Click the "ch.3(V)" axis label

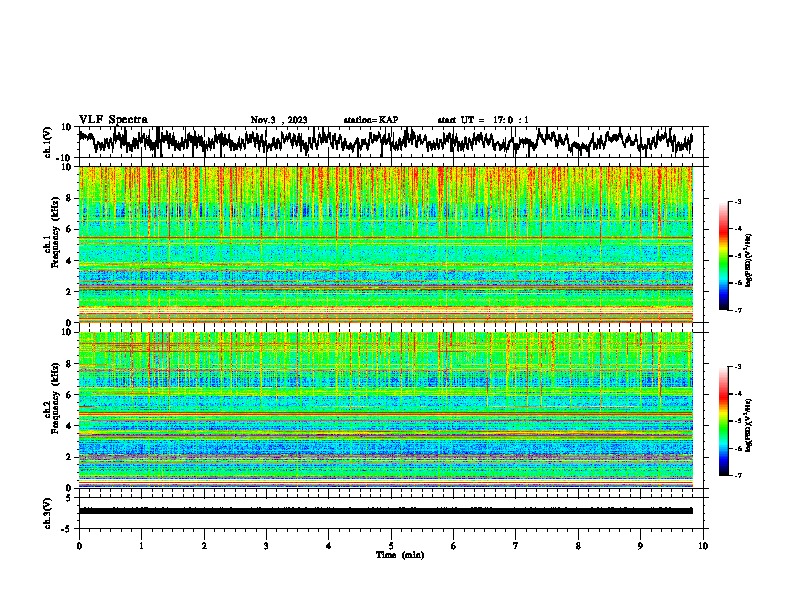pos(48,514)
